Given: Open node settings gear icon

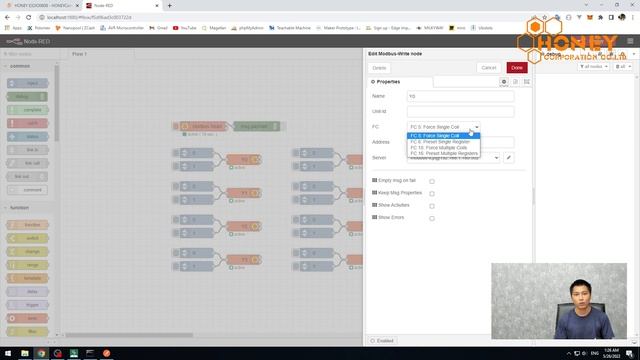Looking at the screenshot, I should click(x=504, y=82).
